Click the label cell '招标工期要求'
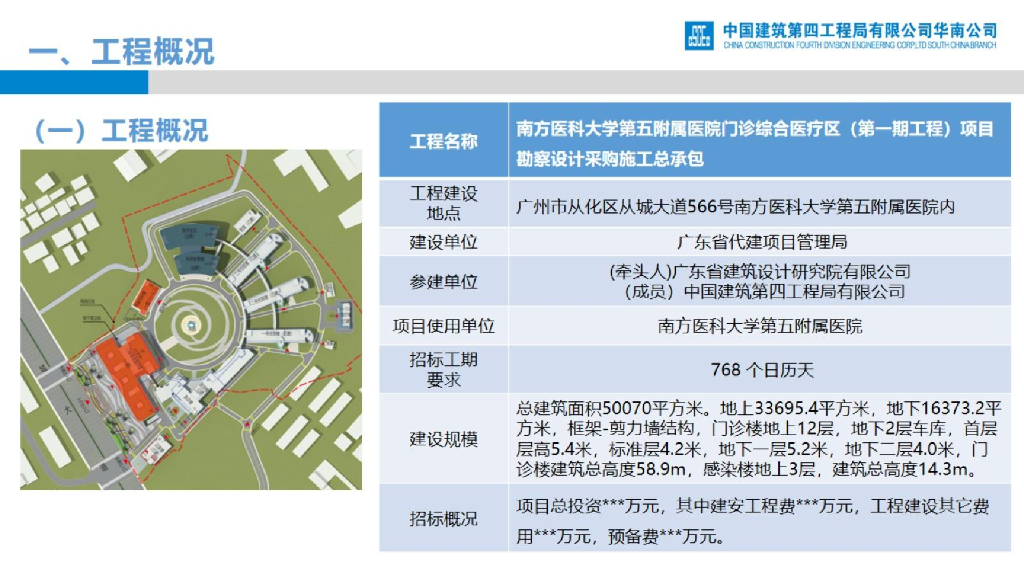1024x576 pixels. point(443,370)
